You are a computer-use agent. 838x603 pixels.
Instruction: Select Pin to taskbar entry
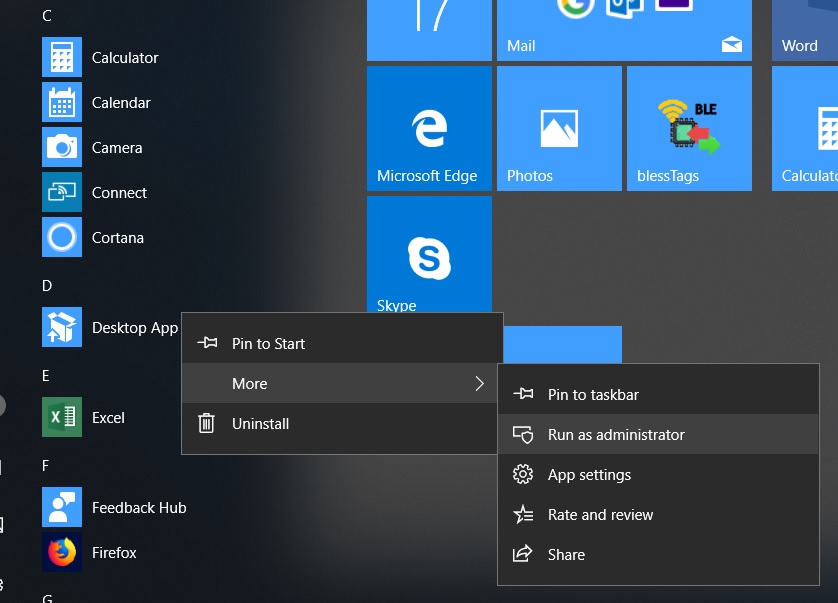pyautogui.click(x=658, y=395)
